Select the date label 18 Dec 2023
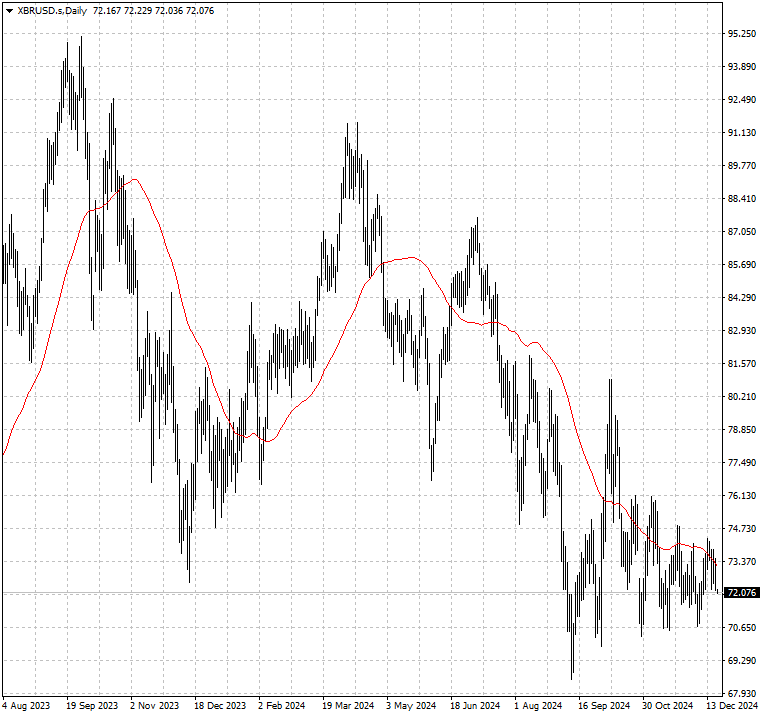The width and height of the screenshot is (763, 717). 220,705
